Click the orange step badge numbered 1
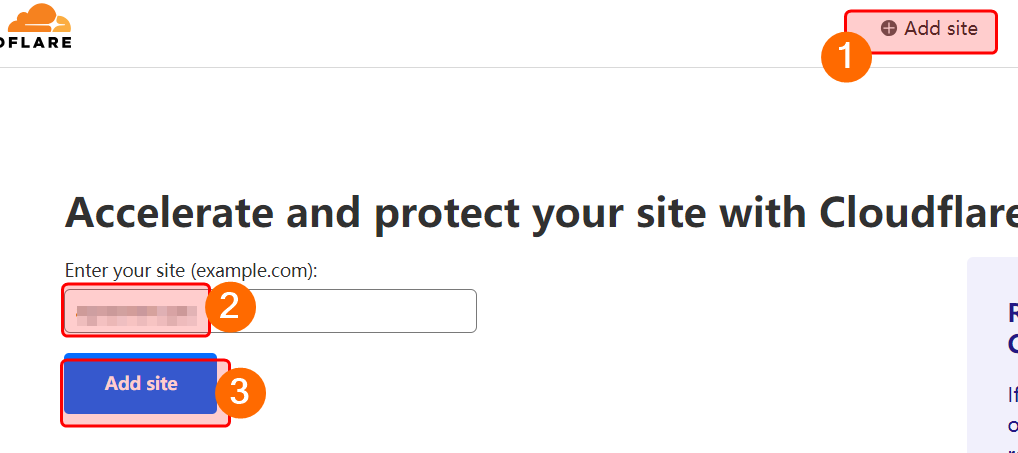1018x453 pixels. [x=846, y=57]
